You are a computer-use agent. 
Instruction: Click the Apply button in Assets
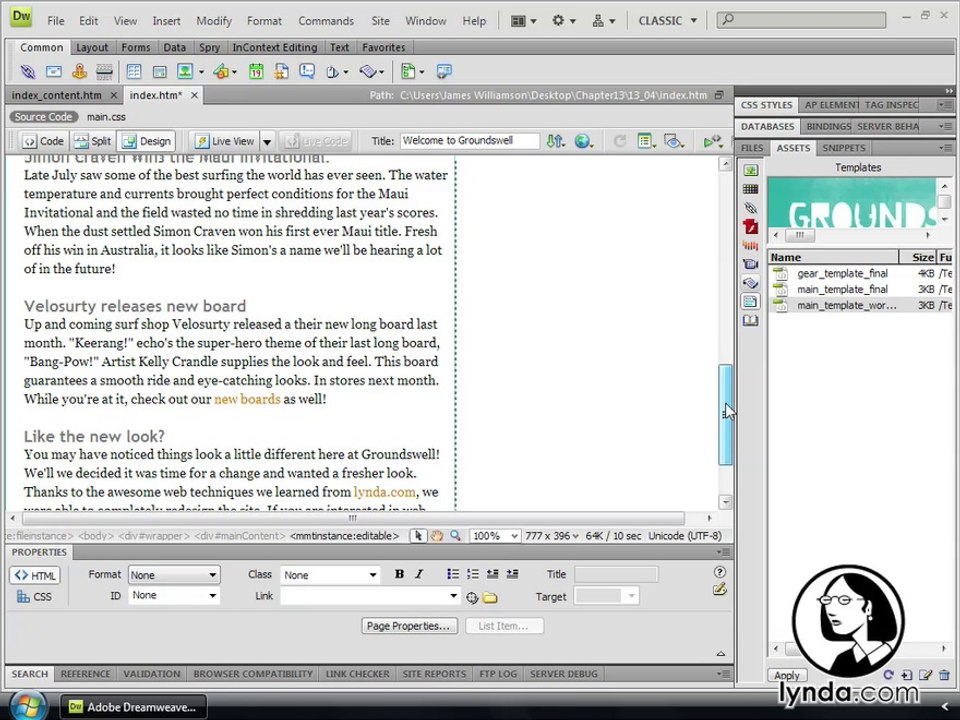coord(787,675)
